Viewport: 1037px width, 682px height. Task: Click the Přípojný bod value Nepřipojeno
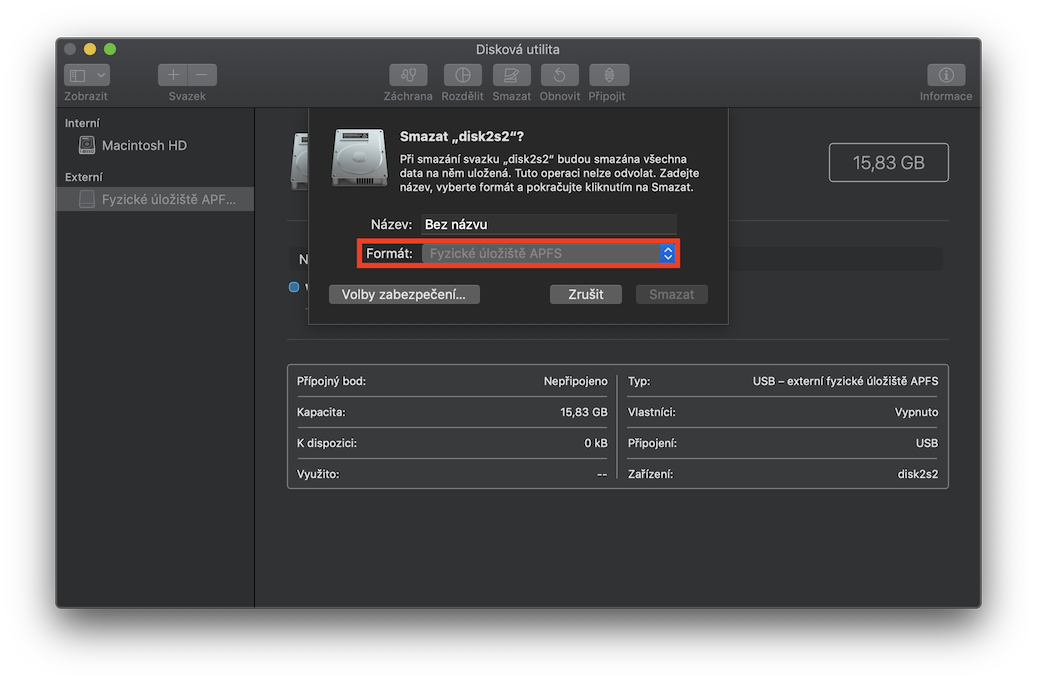click(575, 381)
